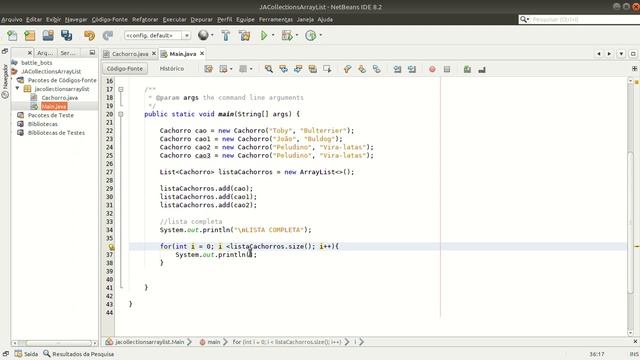Image resolution: width=640 pixels, height=360 pixels.
Task: Click the Undo toolbar icon
Action: pyautogui.click(x=89, y=36)
